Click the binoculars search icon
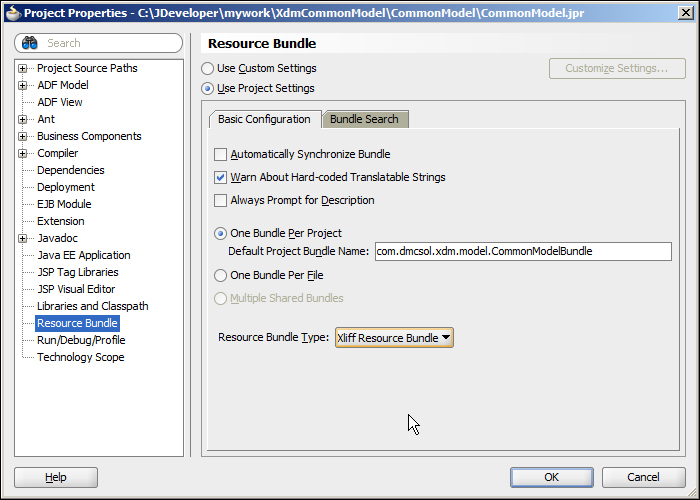 30,43
